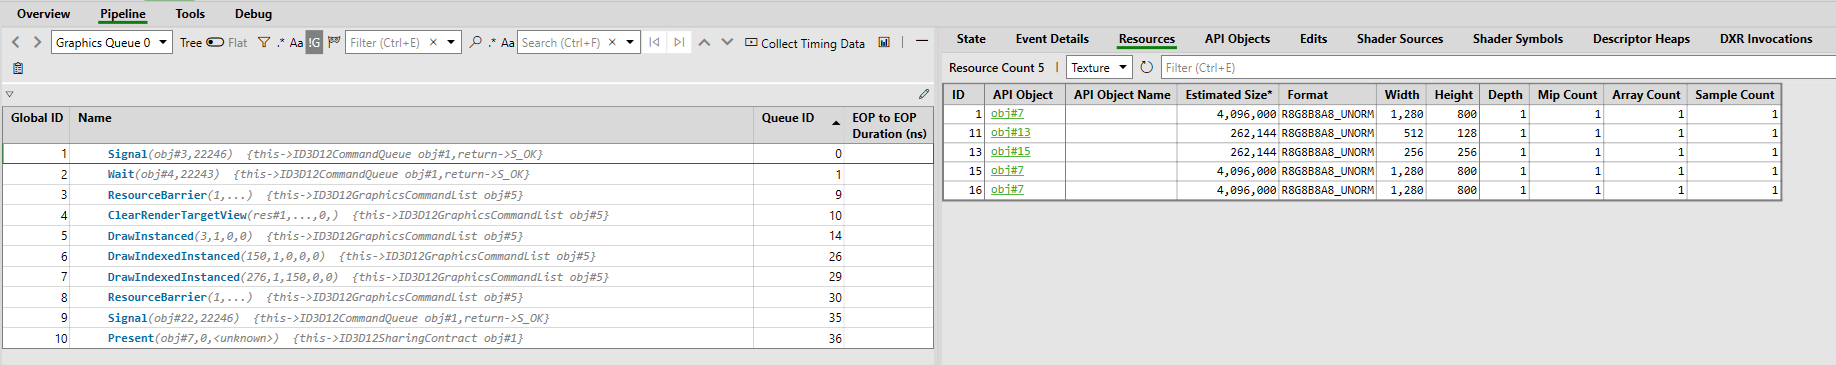This screenshot has height=365, width=1836.
Task: Expand the search history dropdown
Action: [630, 42]
